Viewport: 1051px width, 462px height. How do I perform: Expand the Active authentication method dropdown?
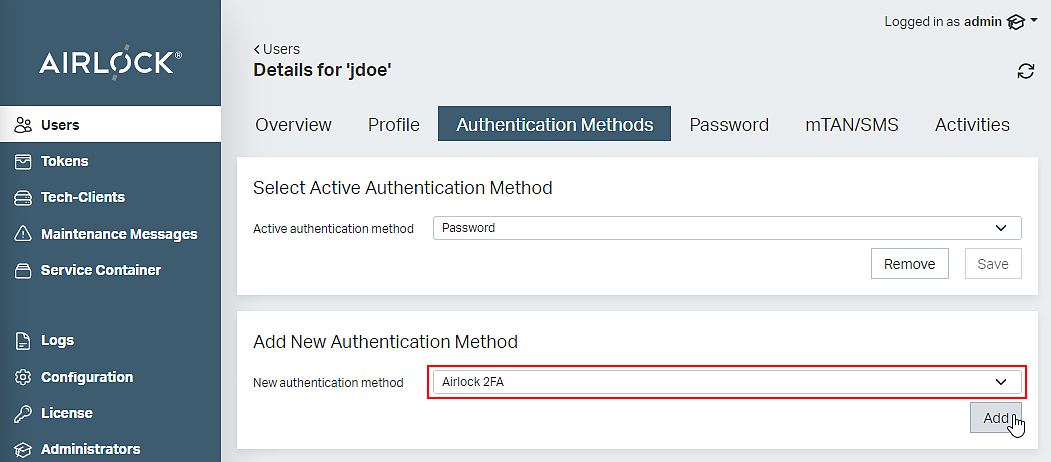(x=727, y=228)
